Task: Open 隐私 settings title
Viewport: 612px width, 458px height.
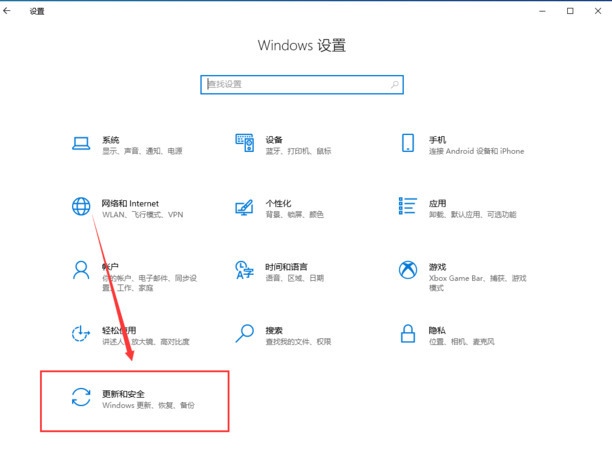Action: pyautogui.click(x=437, y=330)
